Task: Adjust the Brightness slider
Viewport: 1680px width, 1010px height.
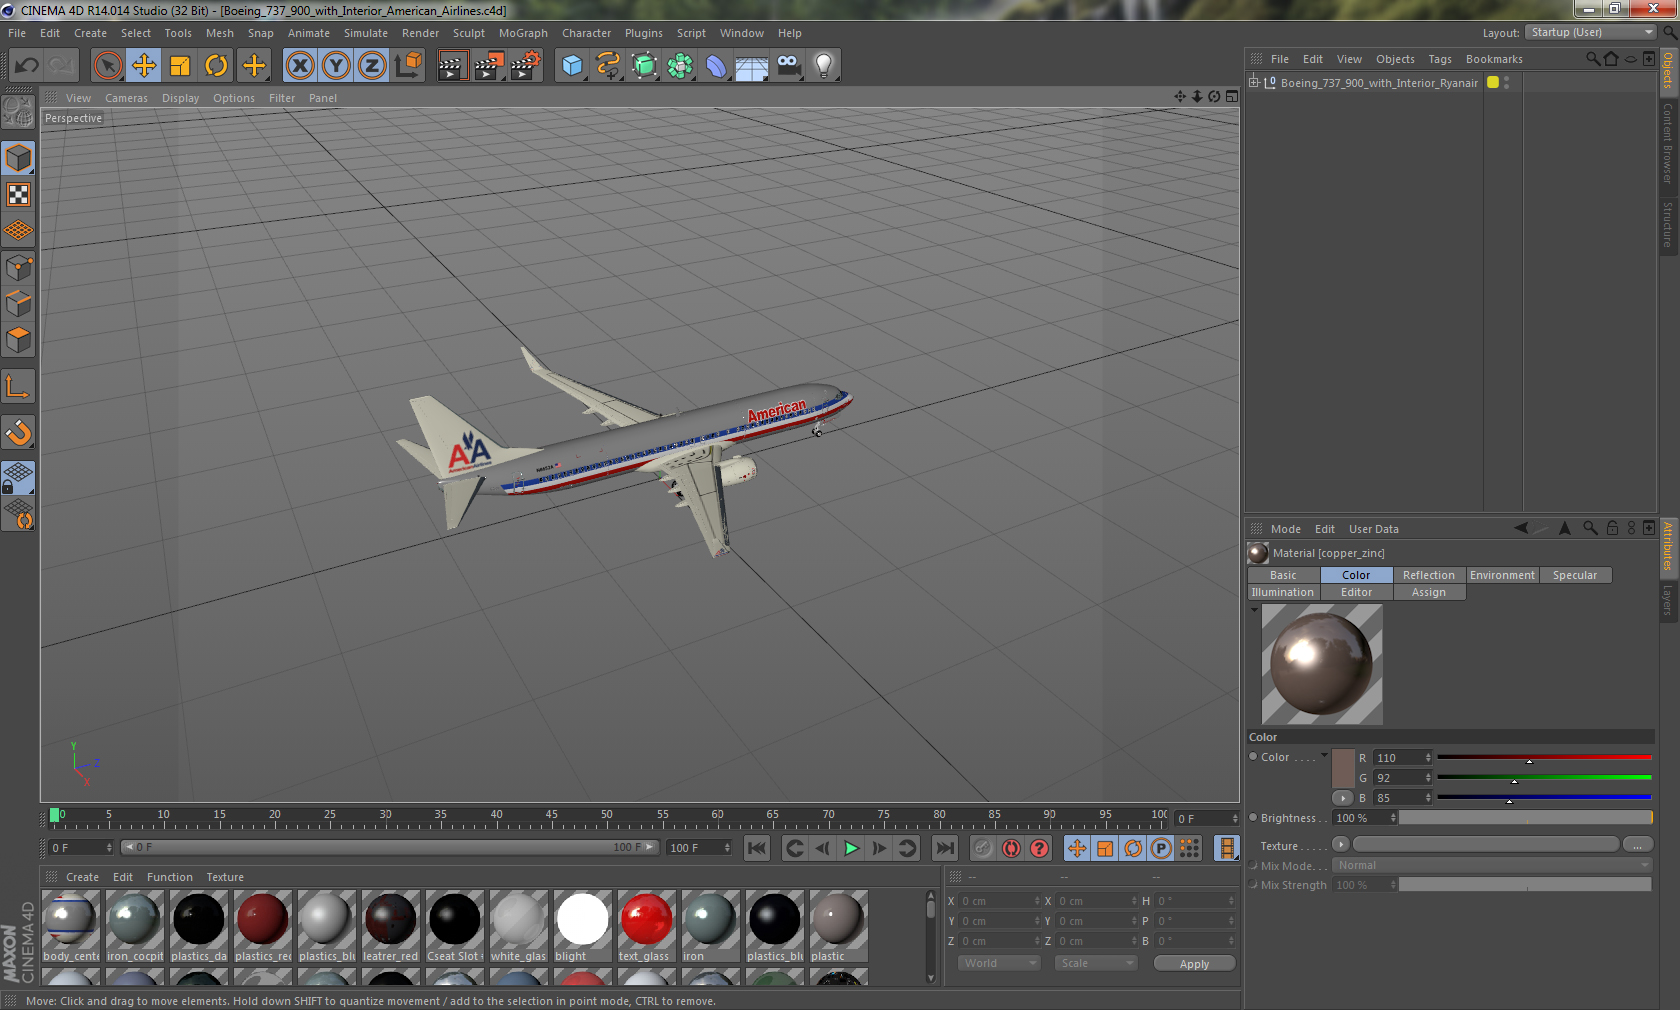Action: click(1525, 818)
